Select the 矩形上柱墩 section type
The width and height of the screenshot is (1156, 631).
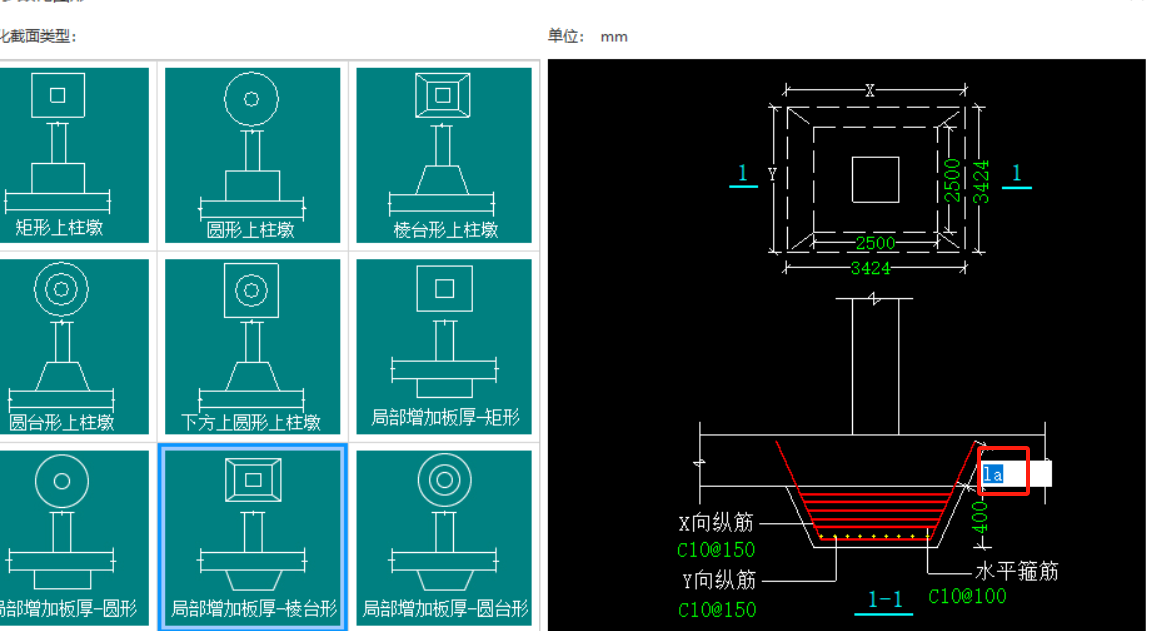(x=73, y=155)
